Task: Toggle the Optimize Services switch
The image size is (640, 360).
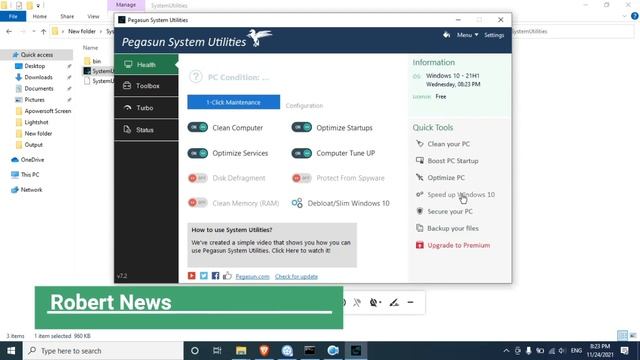Action: click(198, 153)
